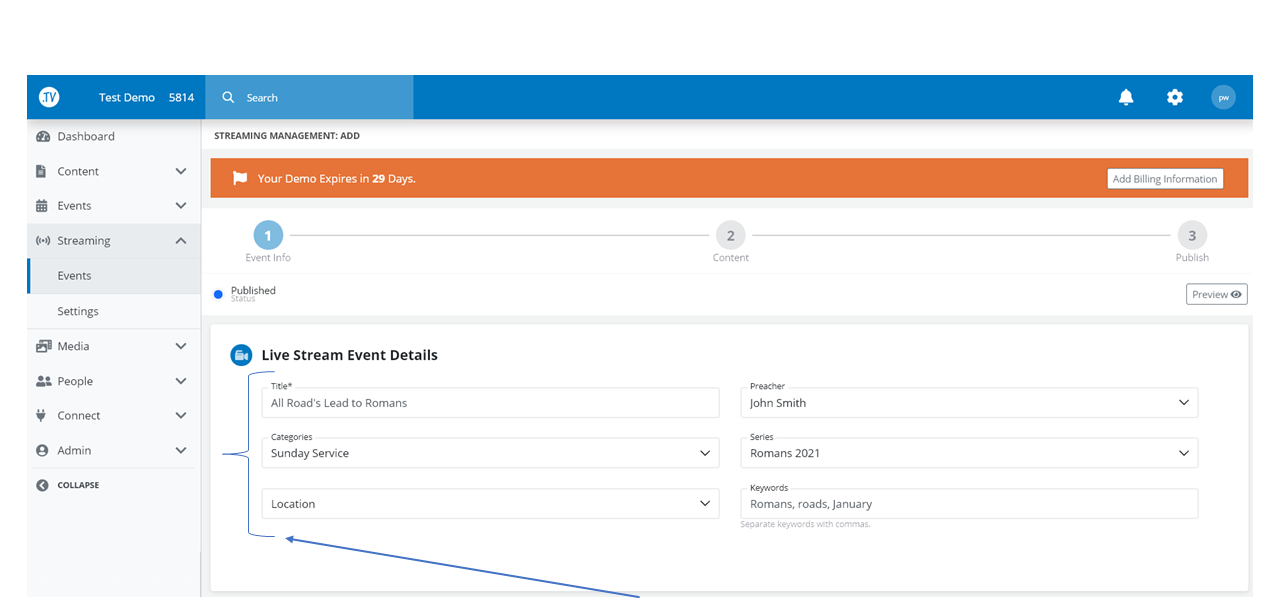Open the settings gear icon
This screenshot has height=602, width=1280.
coord(1175,97)
